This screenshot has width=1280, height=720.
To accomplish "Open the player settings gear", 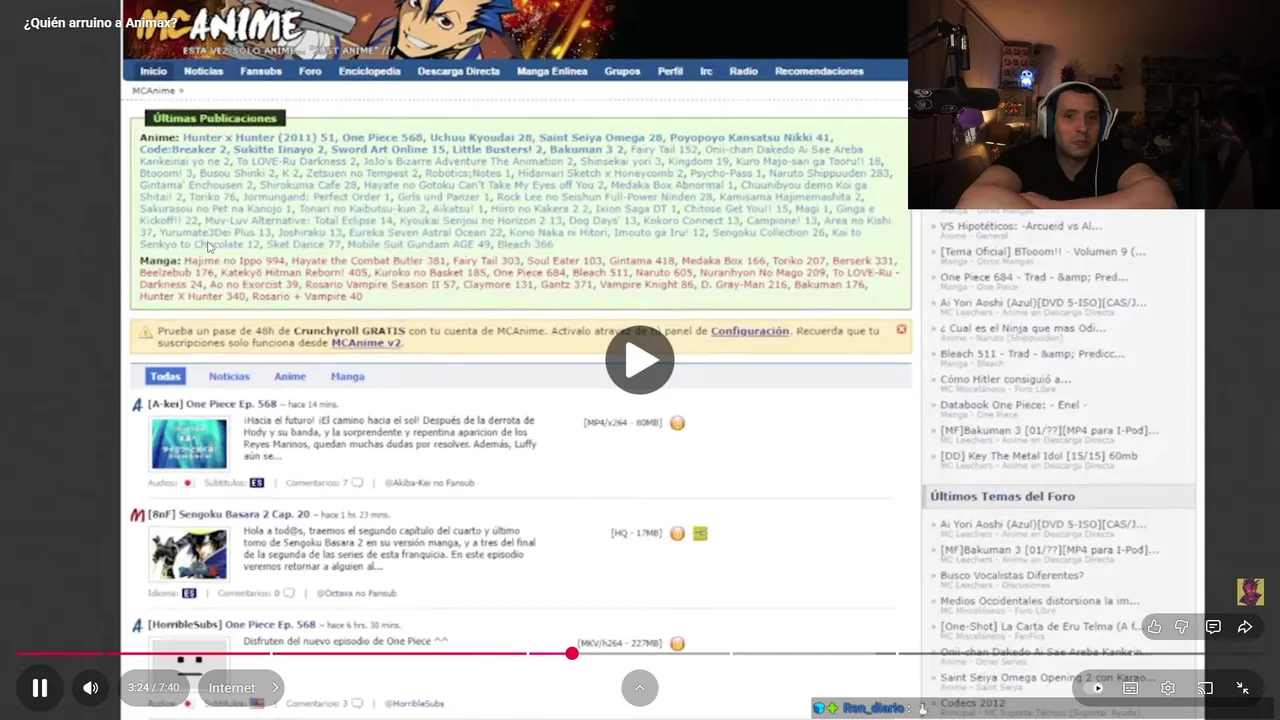I will tap(1168, 688).
